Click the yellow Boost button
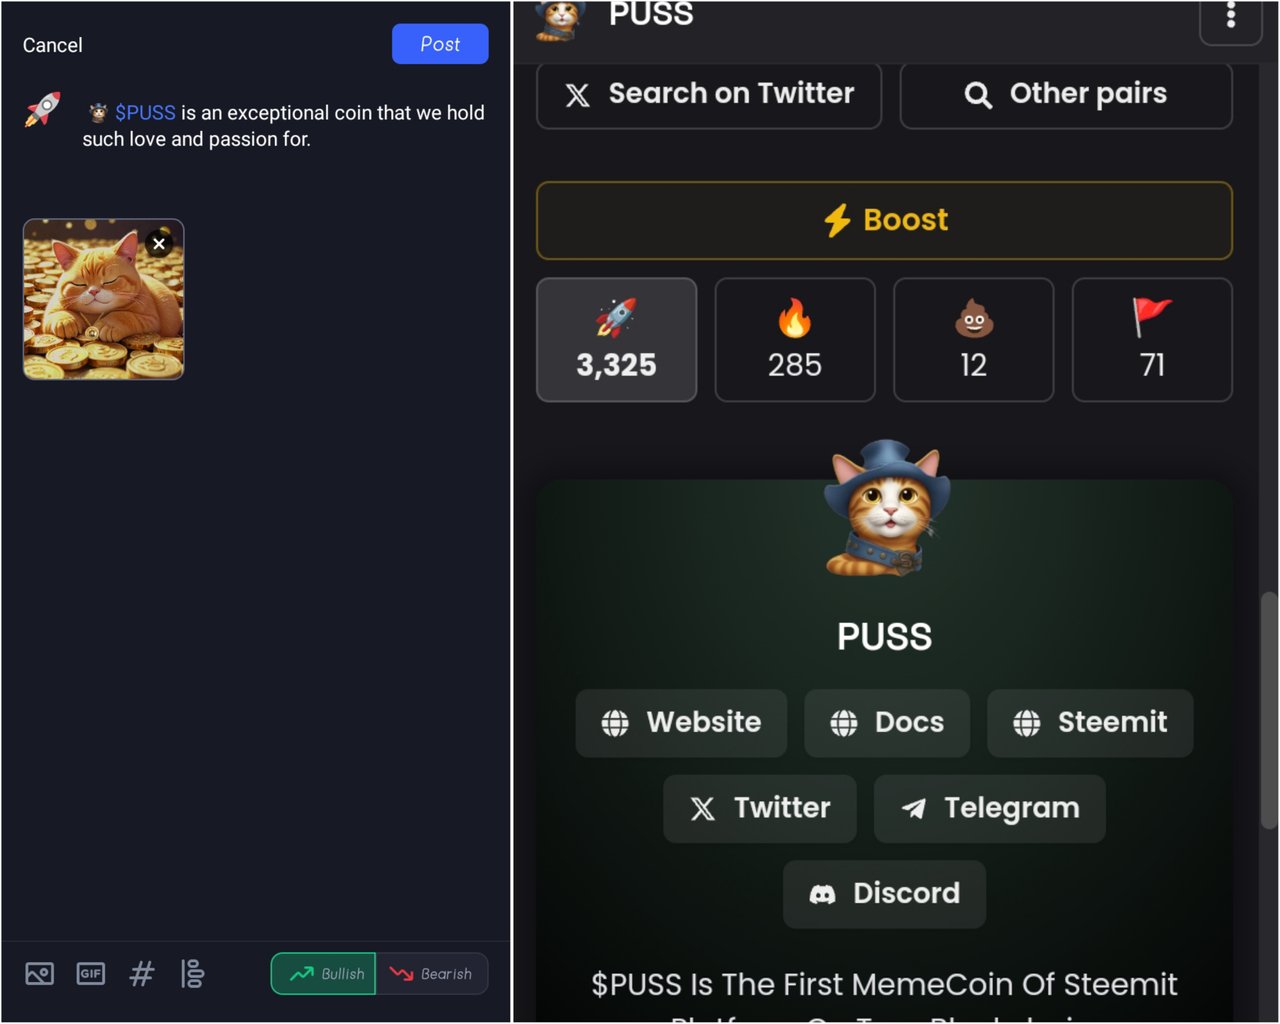 (885, 221)
